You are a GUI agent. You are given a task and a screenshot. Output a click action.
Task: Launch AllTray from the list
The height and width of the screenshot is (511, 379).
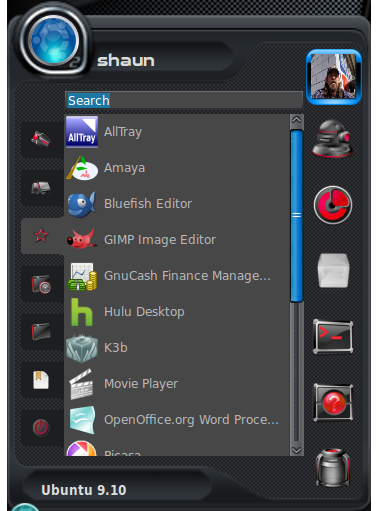177,132
